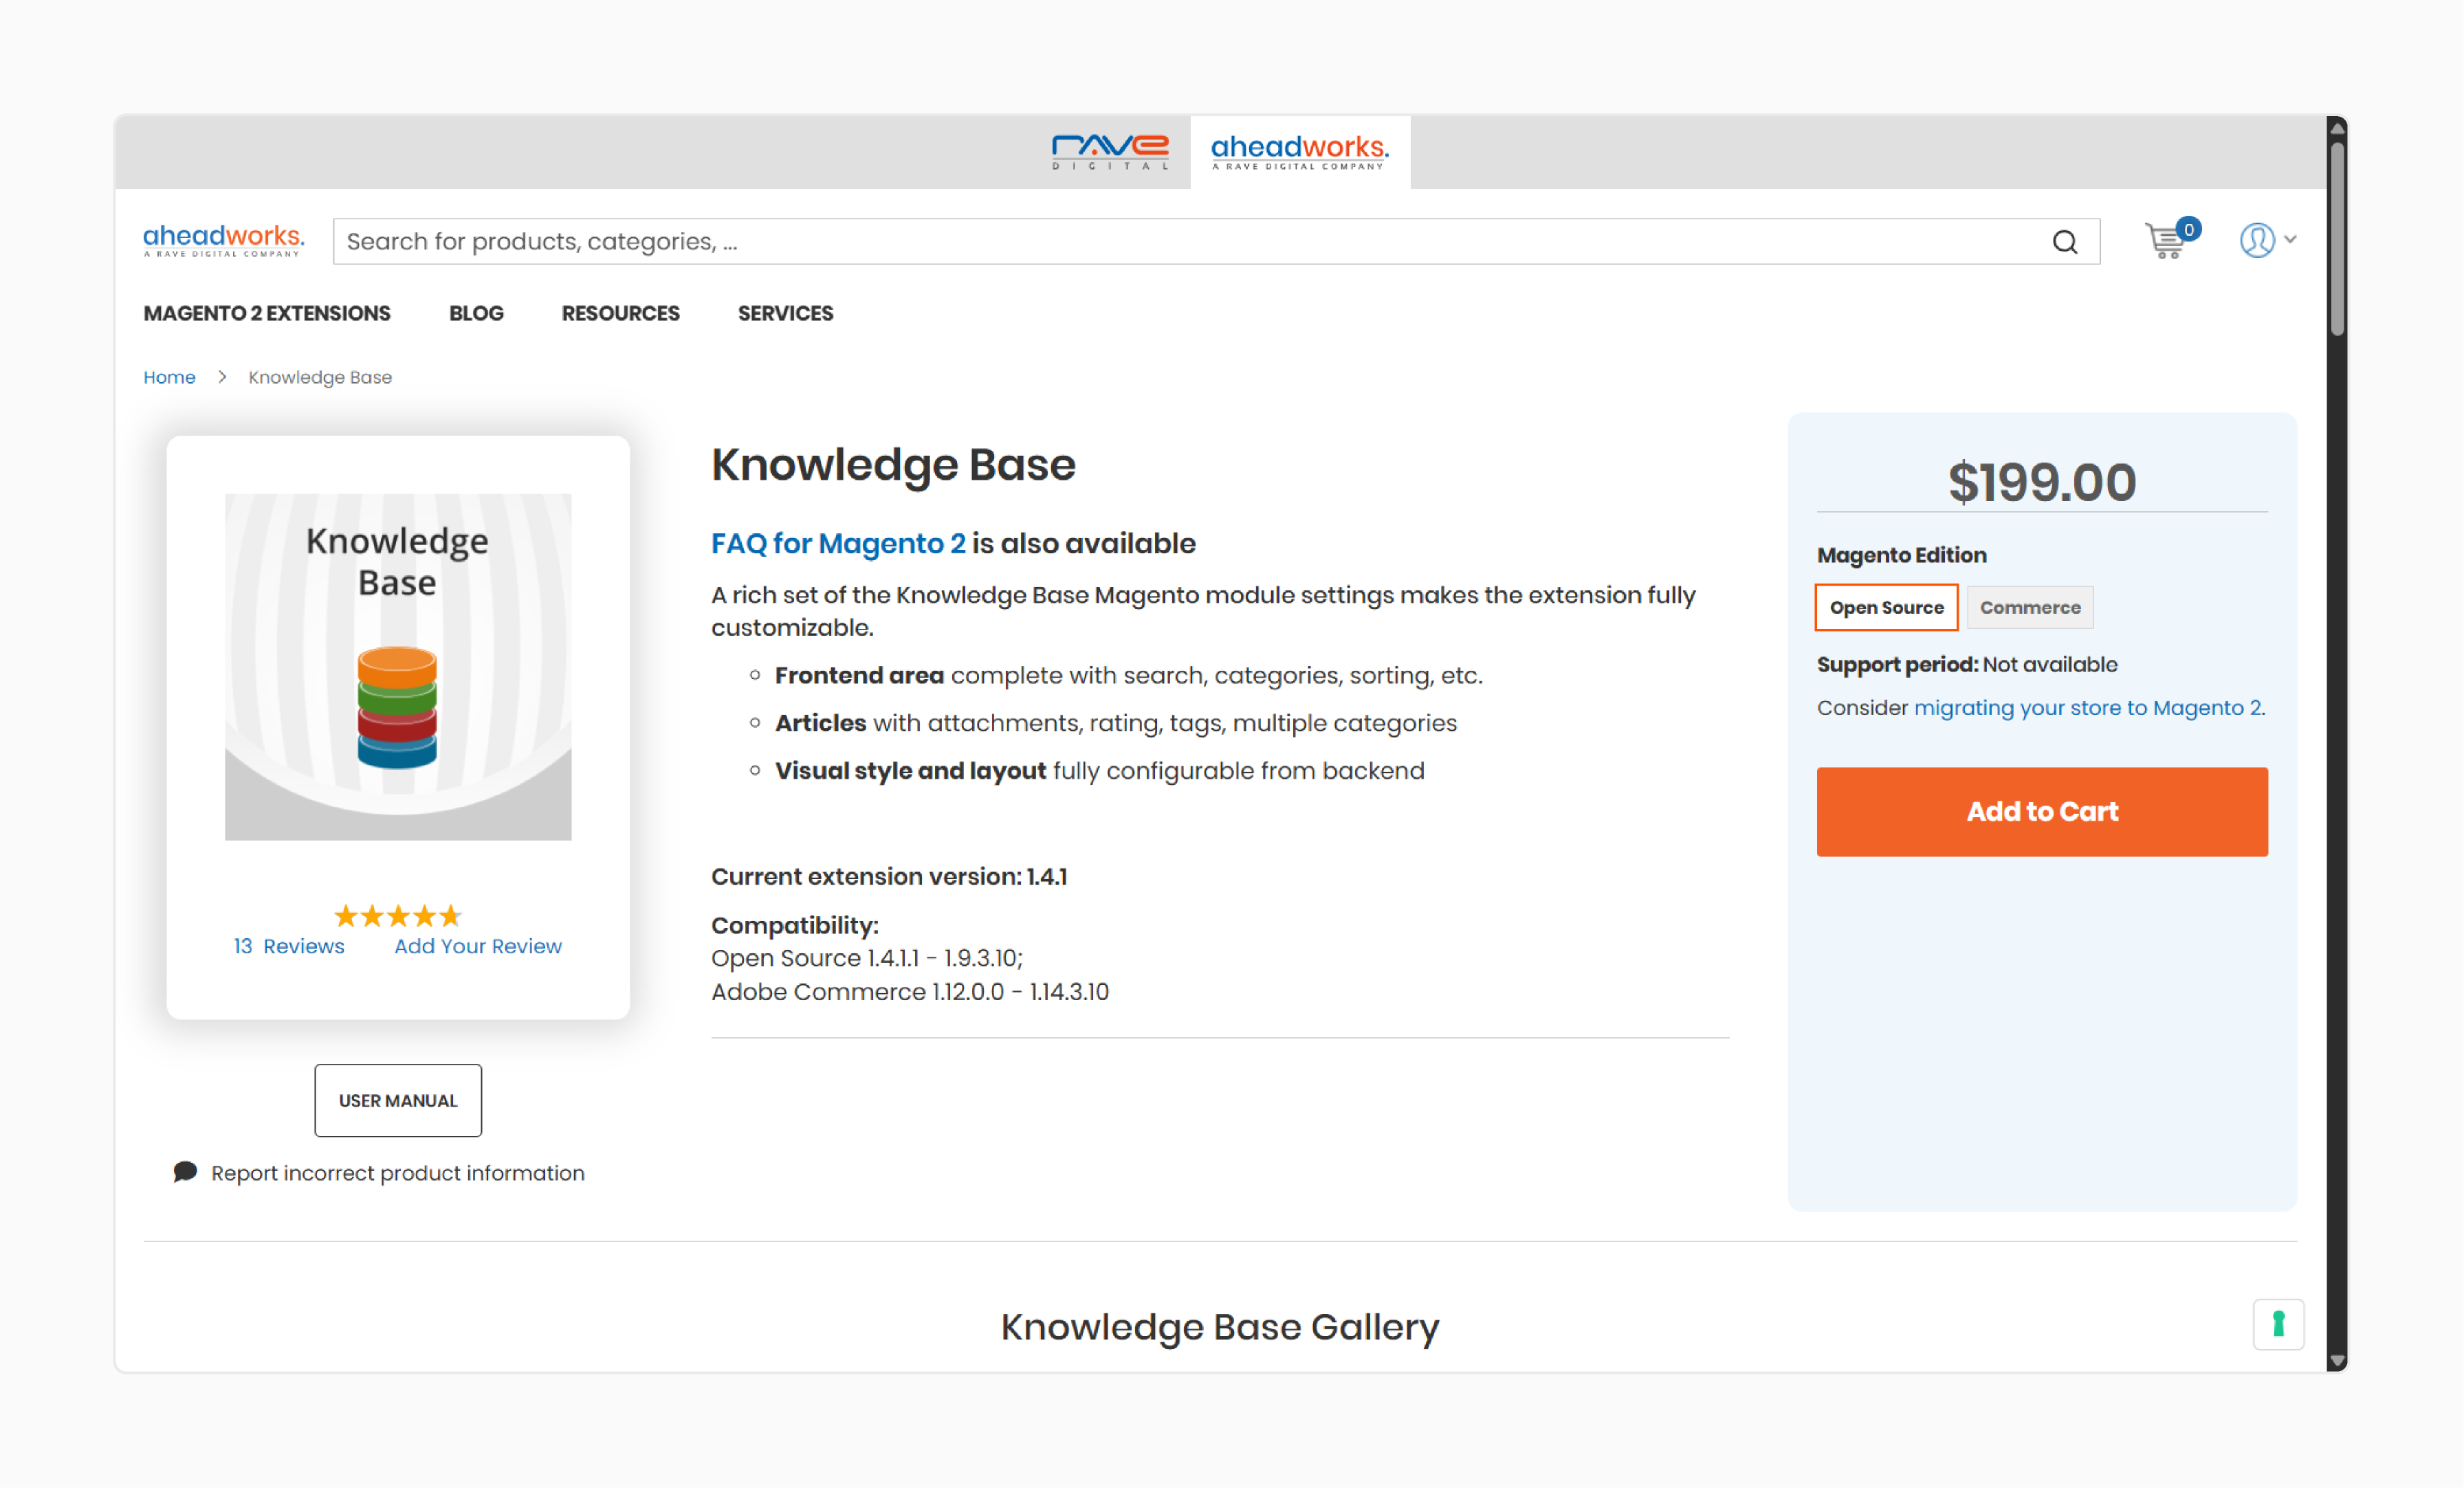
Task: Click the aheadworks tab in top bar
Action: tap(1300, 152)
